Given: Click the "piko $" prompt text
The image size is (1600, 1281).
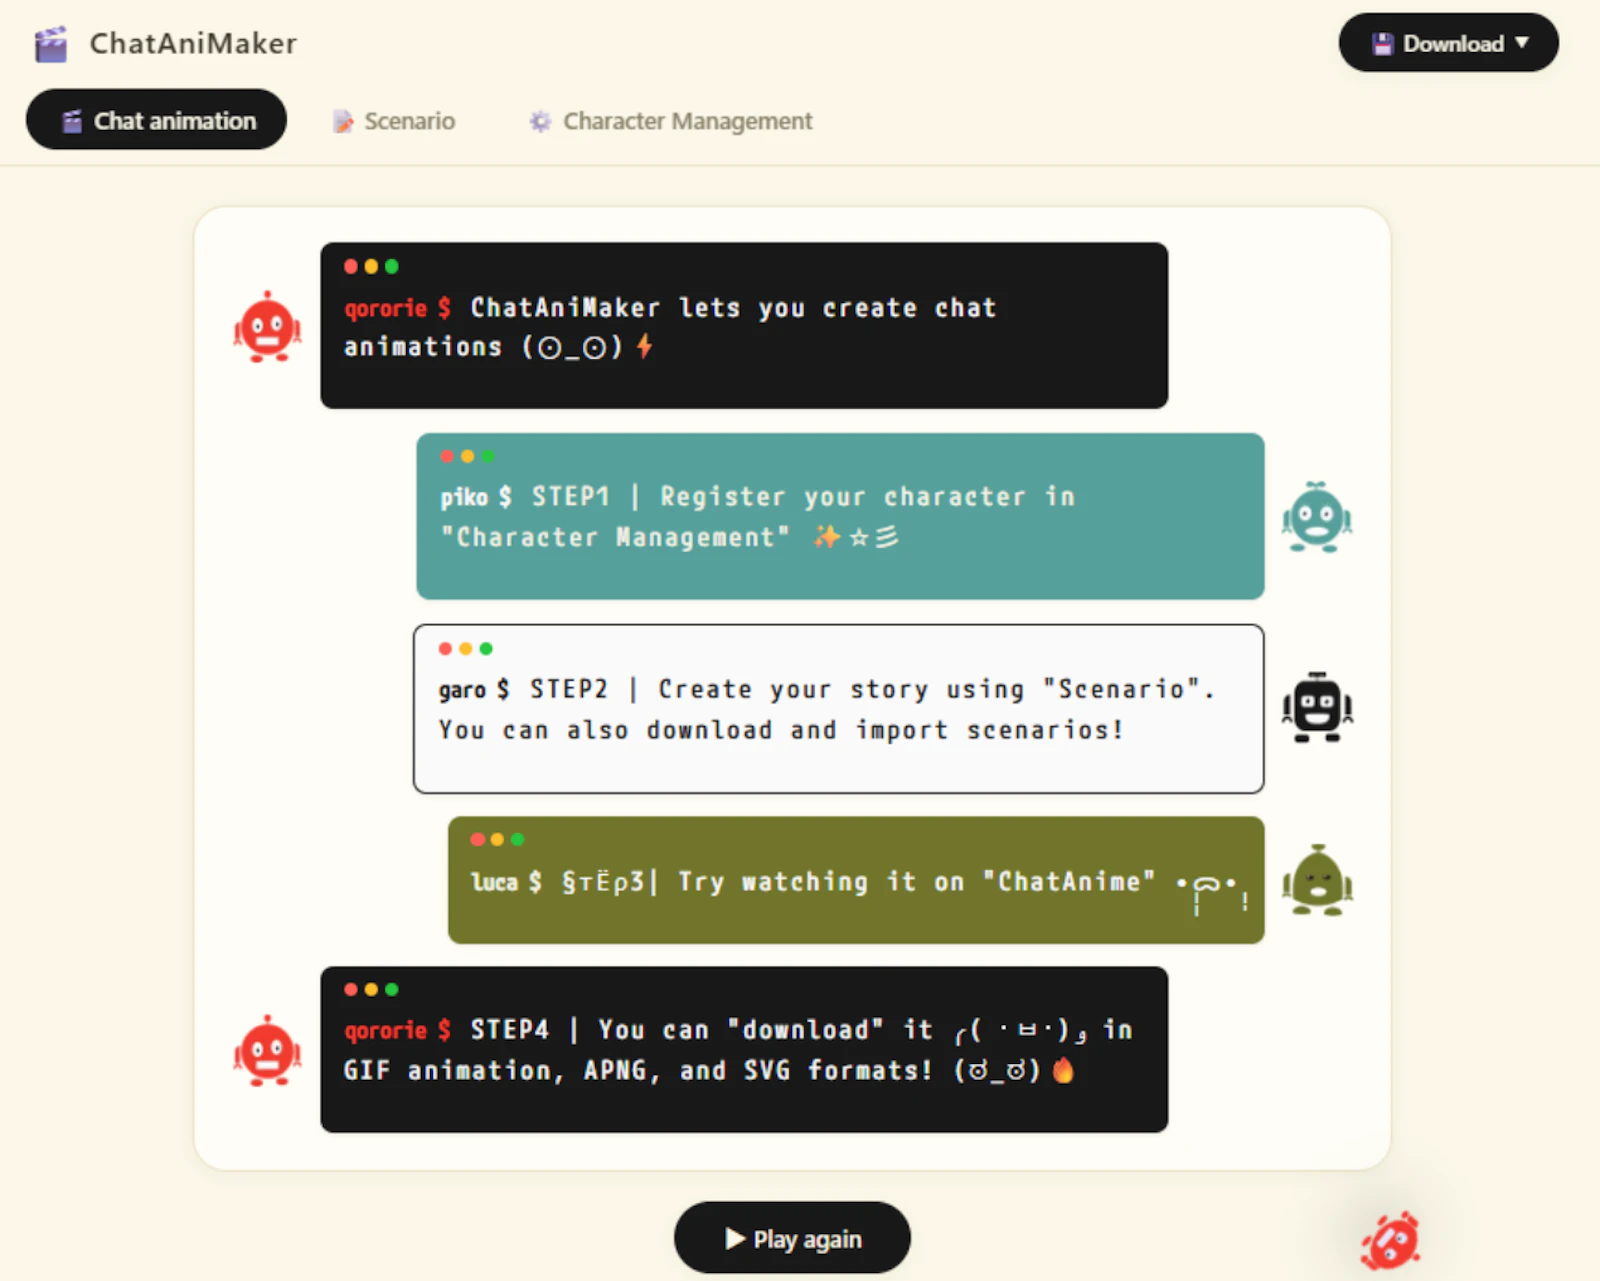Looking at the screenshot, I should (476, 497).
